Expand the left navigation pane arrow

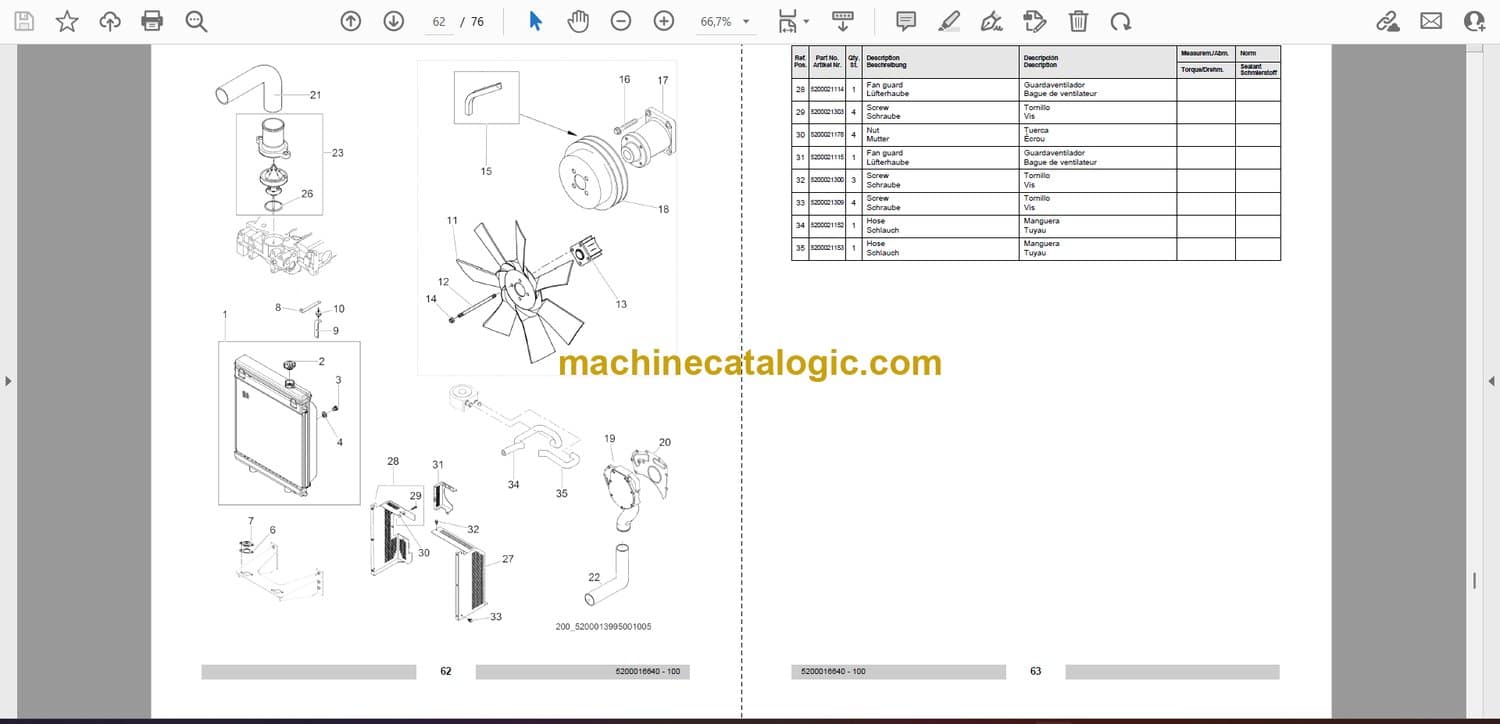[8, 381]
